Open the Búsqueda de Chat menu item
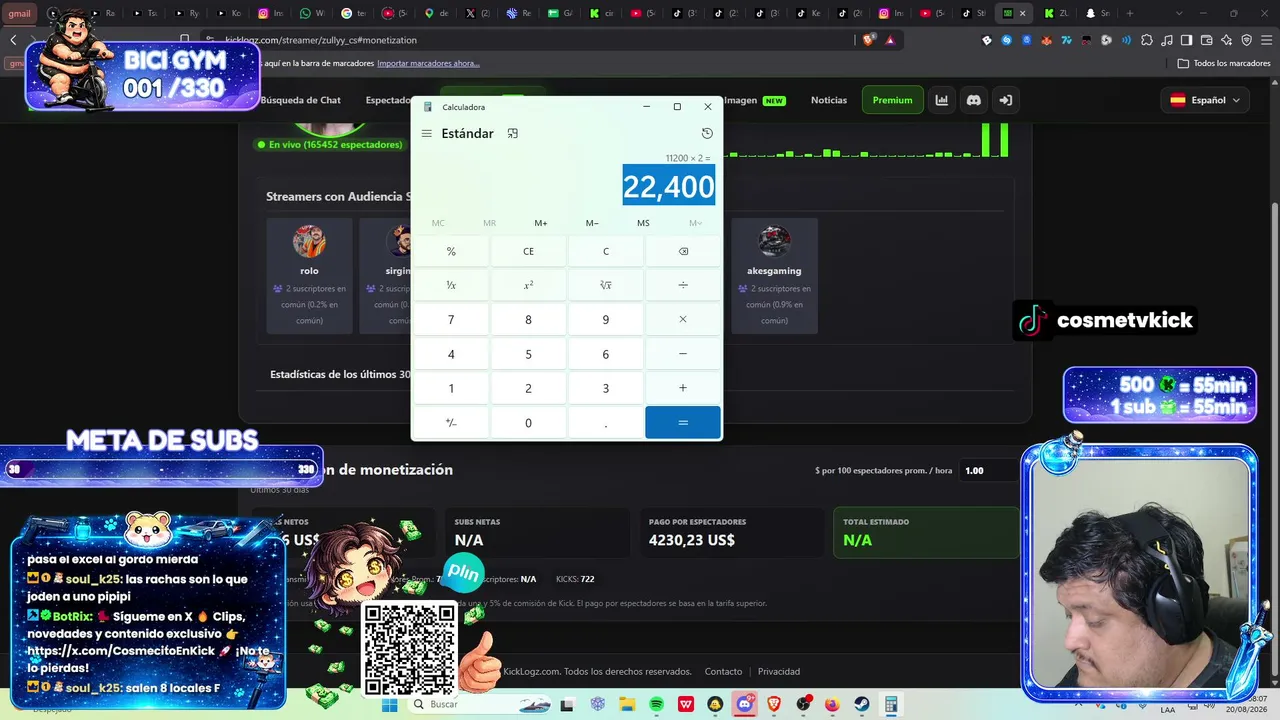This screenshot has height=720, width=1280. click(x=301, y=100)
